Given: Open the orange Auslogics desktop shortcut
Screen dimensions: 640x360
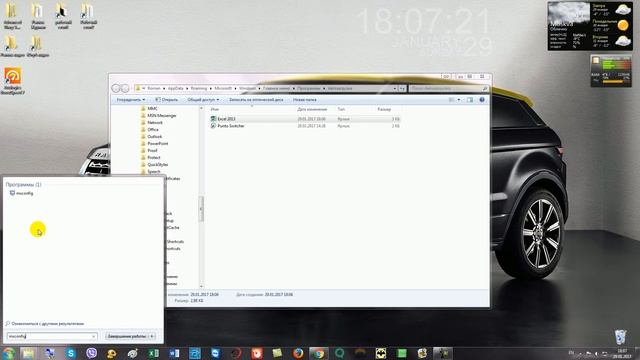Looking at the screenshot, I should click(x=13, y=81).
